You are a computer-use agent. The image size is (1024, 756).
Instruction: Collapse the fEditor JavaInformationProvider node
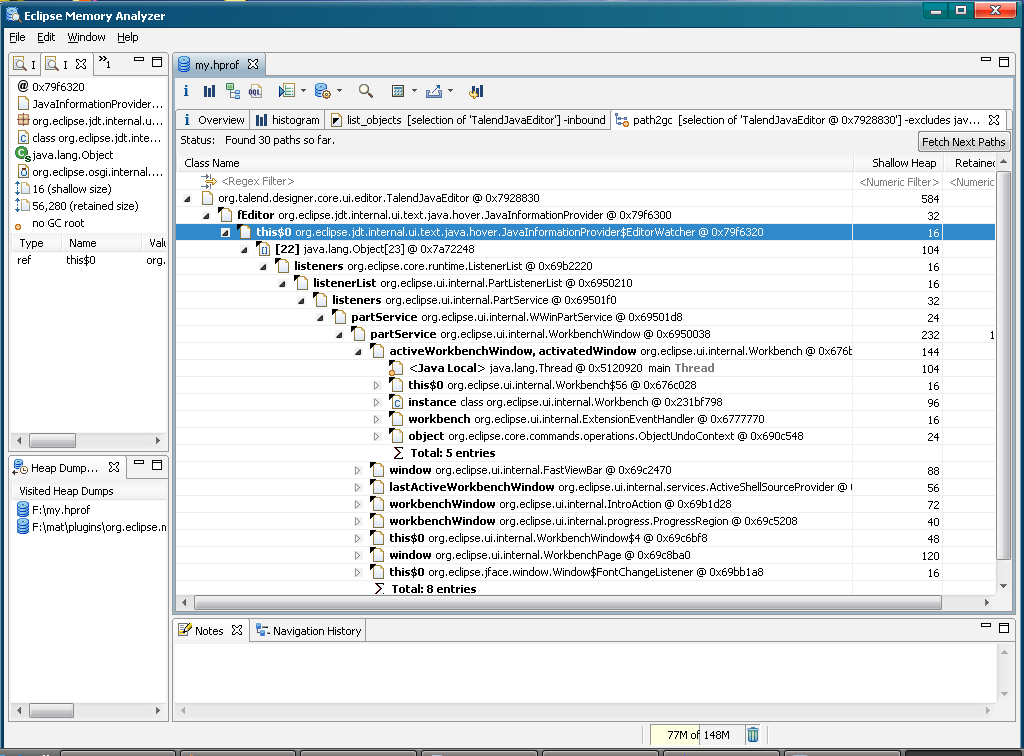click(x=208, y=215)
